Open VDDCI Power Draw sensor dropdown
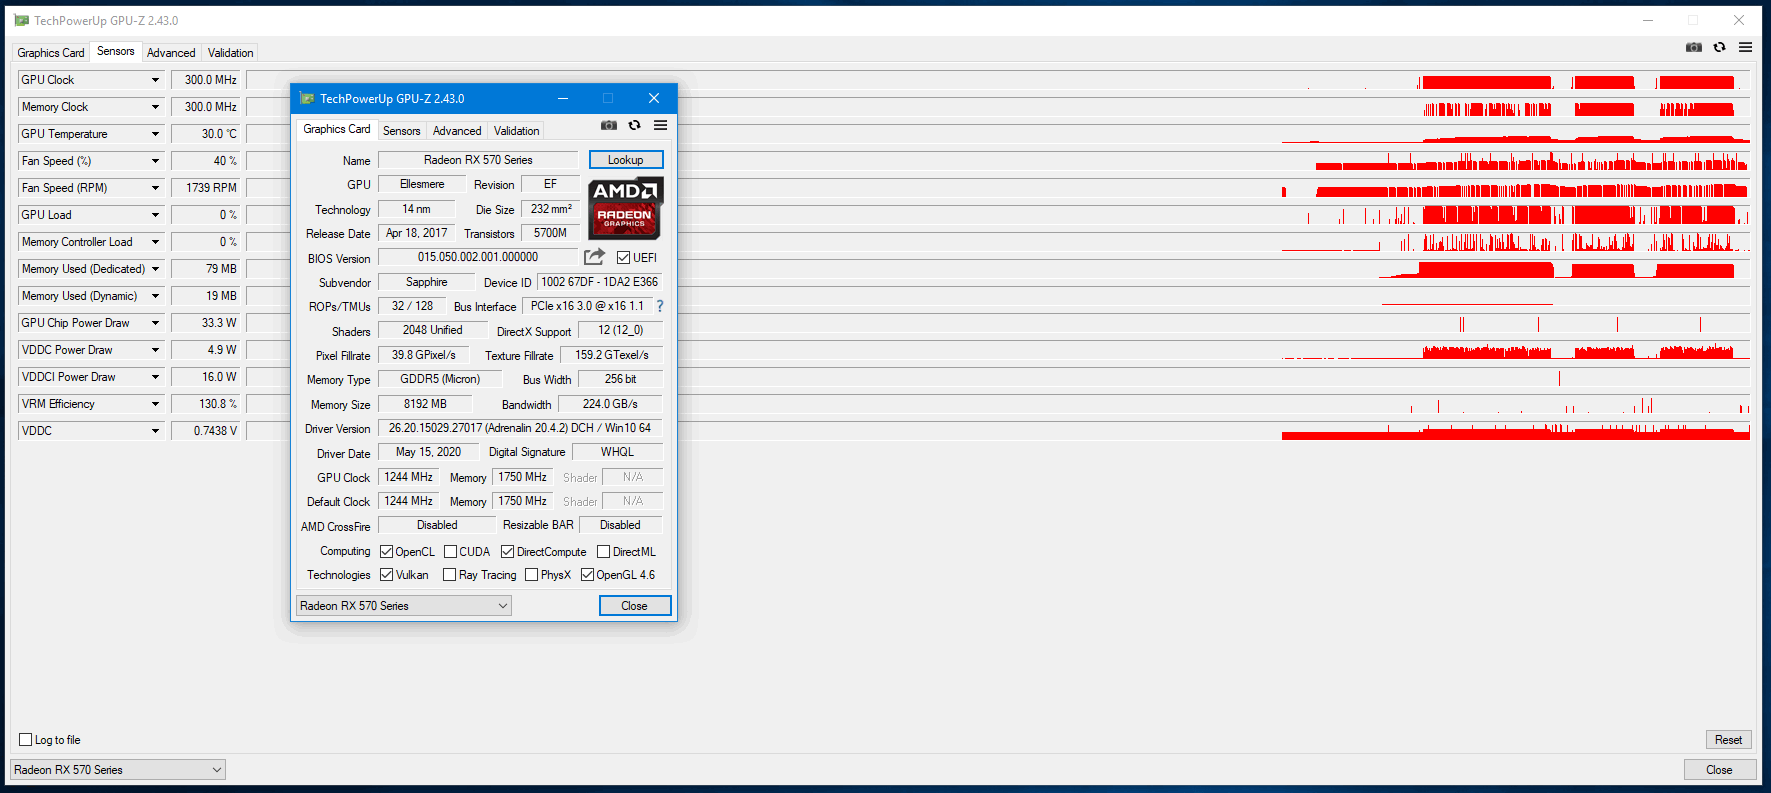The height and width of the screenshot is (793, 1771). pos(155,377)
